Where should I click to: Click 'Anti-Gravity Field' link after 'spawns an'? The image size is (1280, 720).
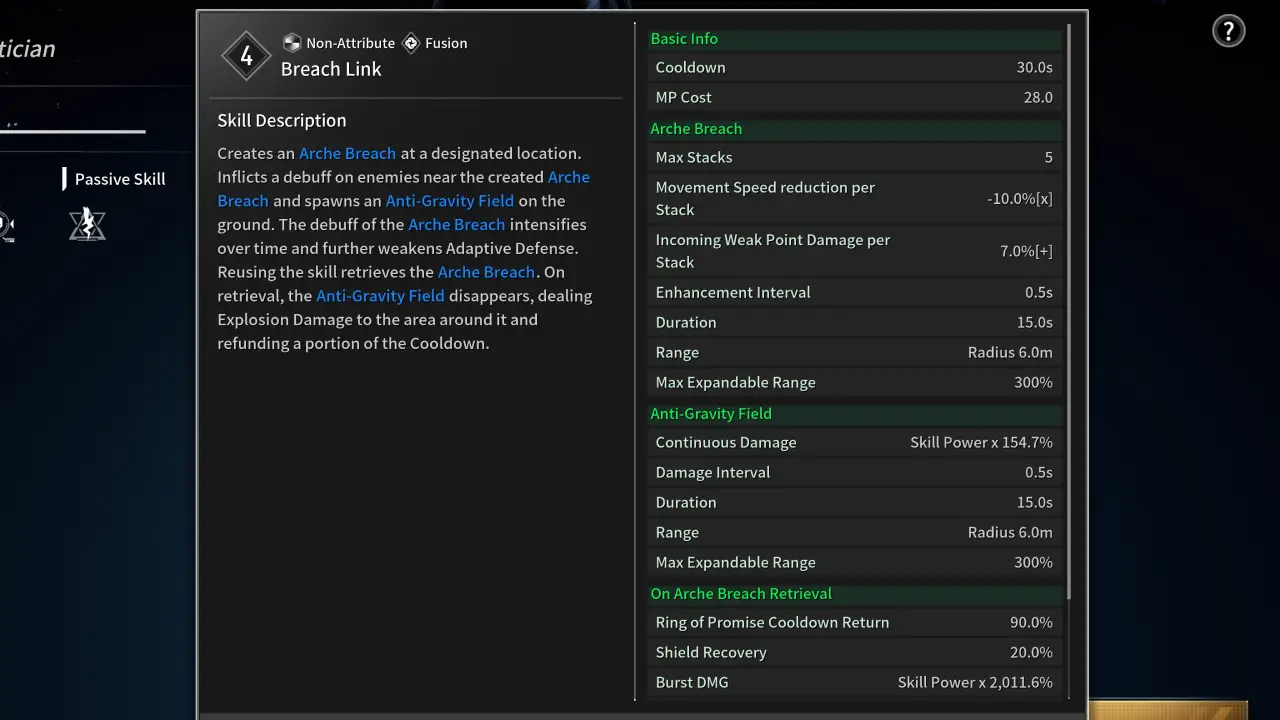coord(449,200)
